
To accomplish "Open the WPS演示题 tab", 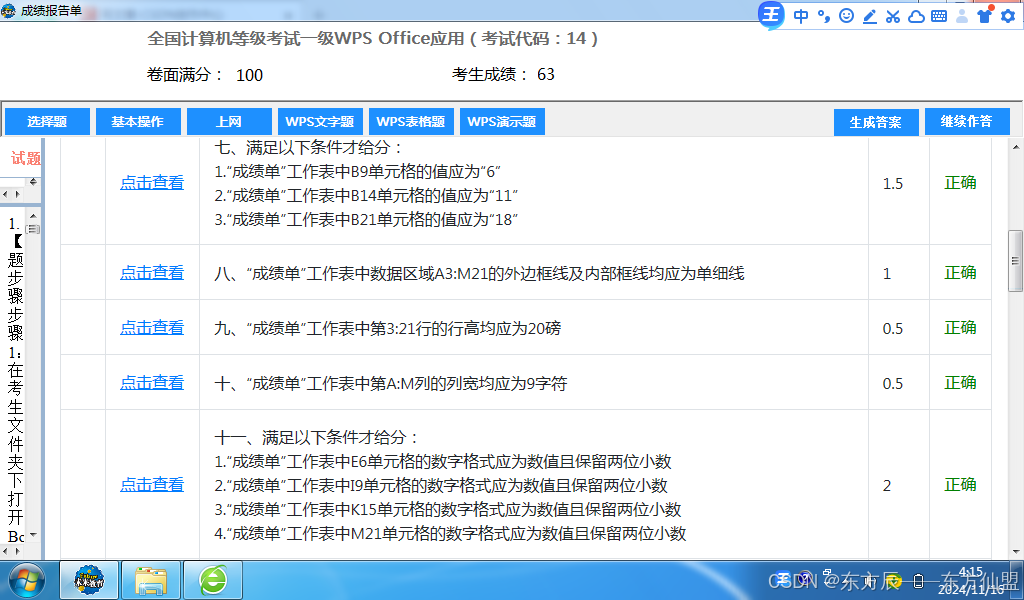I will 502,121.
